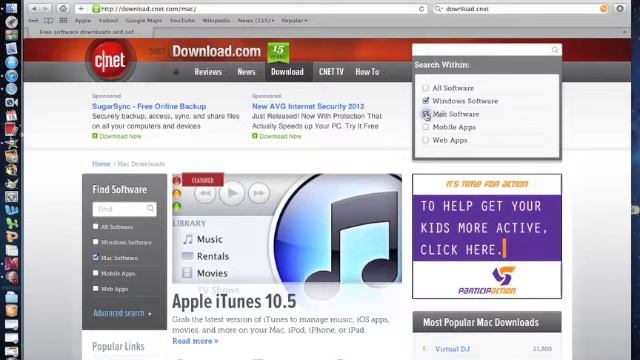This screenshot has width=640, height=360.
Task: Open CNET TV in navigation
Action: 331,72
